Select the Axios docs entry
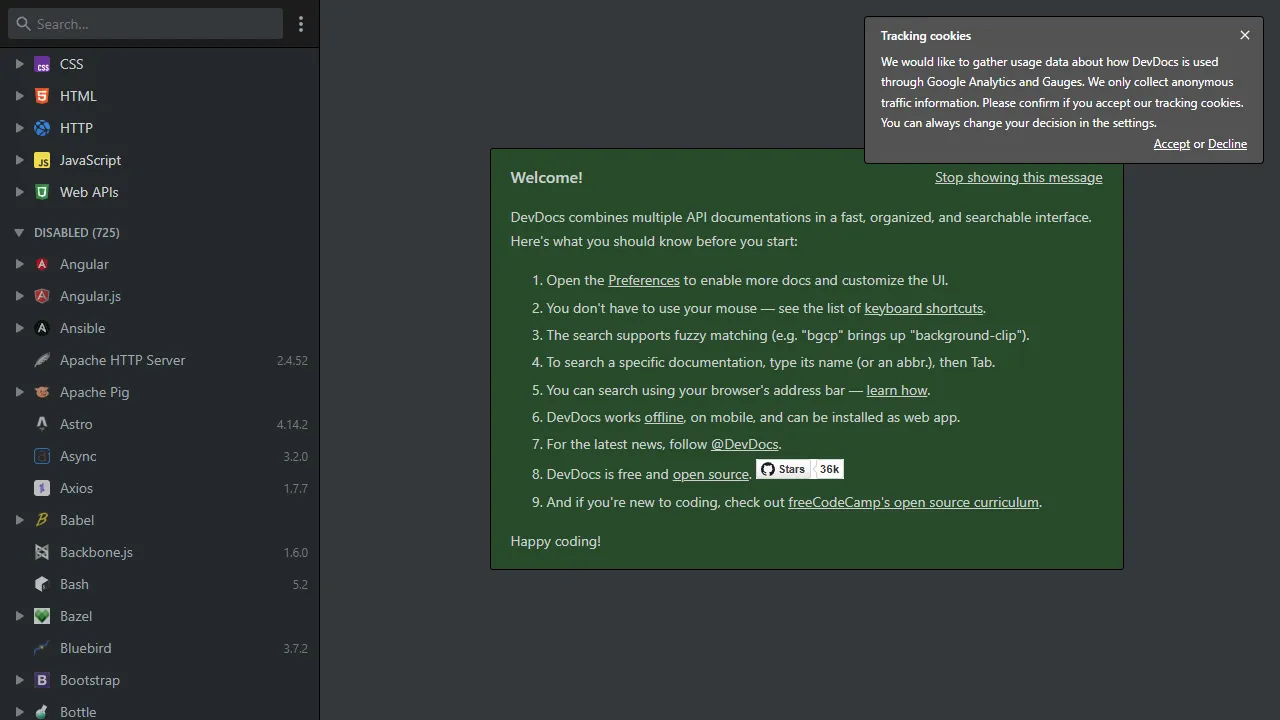The height and width of the screenshot is (720, 1280). [160, 488]
